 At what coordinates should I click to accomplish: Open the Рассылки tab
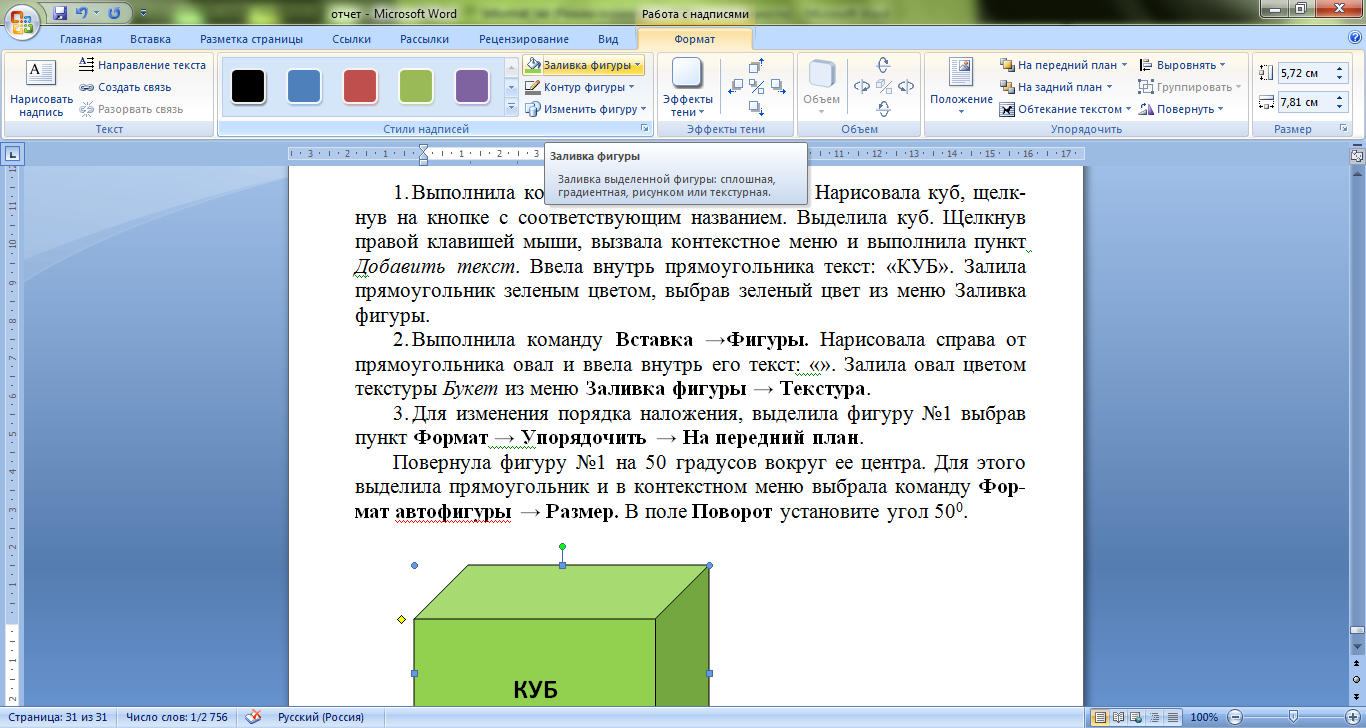click(424, 39)
